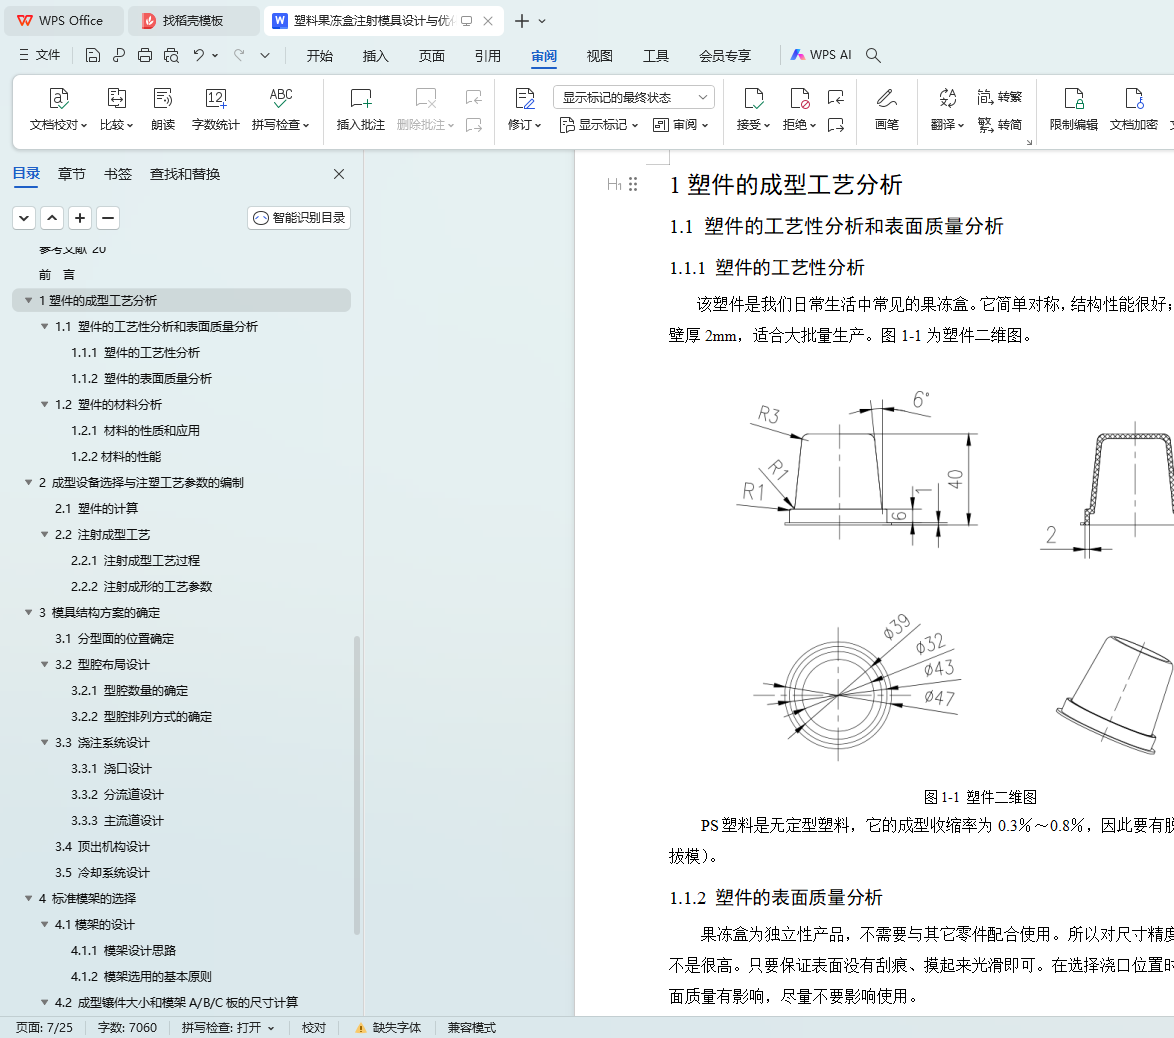The height and width of the screenshot is (1038, 1174).
Task: Open a new tab with plus button
Action: 522,21
